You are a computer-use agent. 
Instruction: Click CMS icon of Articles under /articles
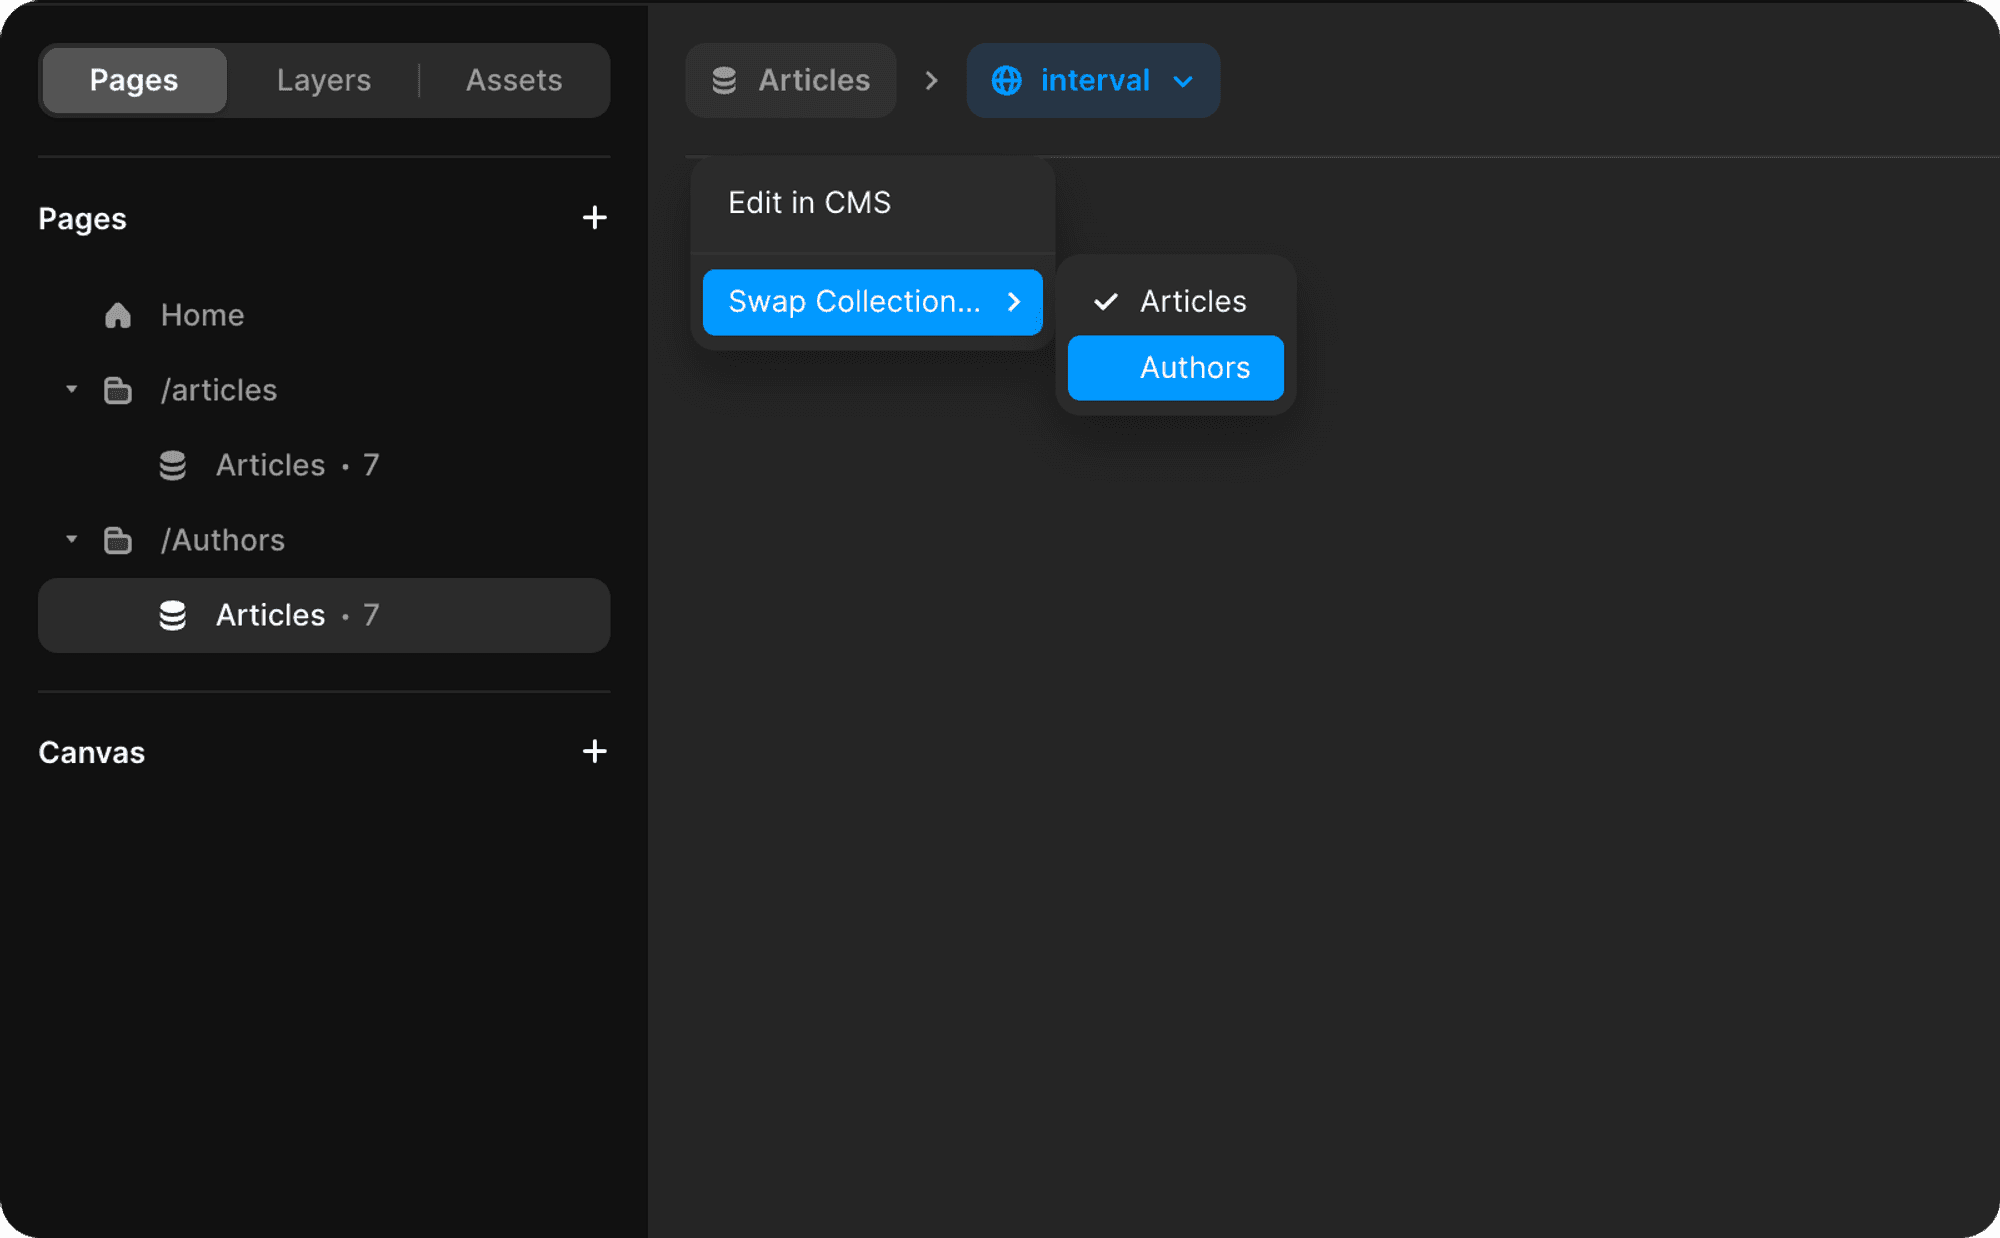pyautogui.click(x=173, y=465)
